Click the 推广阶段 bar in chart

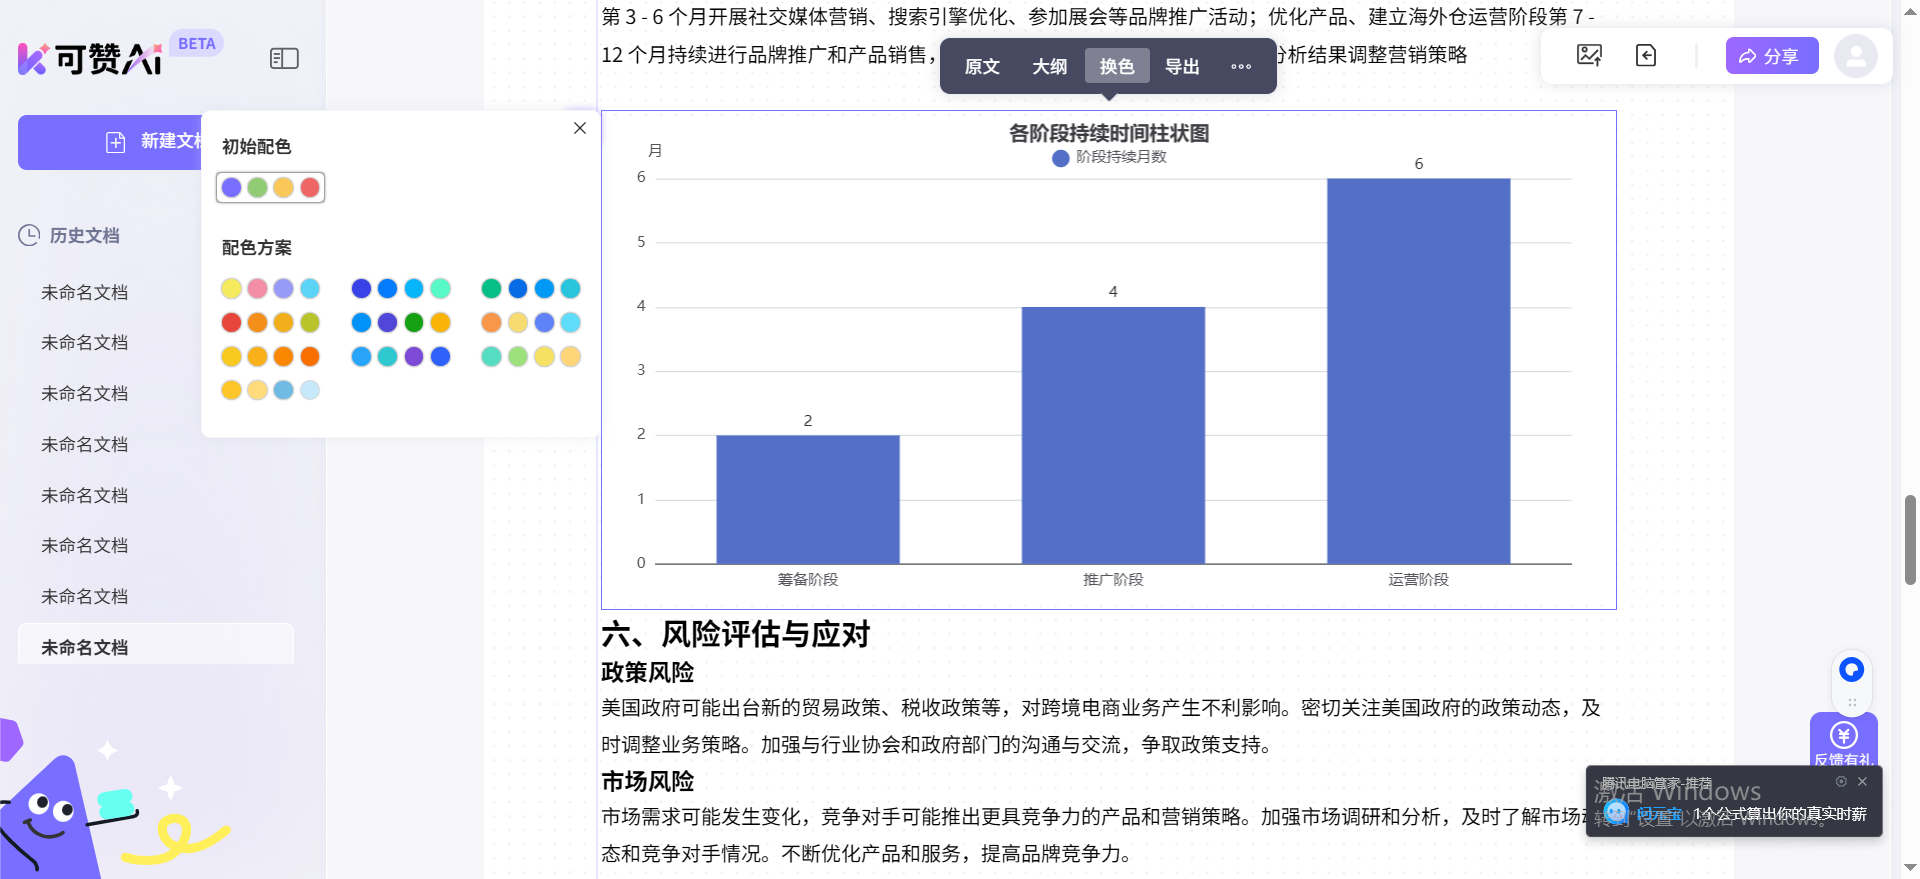1113,435
